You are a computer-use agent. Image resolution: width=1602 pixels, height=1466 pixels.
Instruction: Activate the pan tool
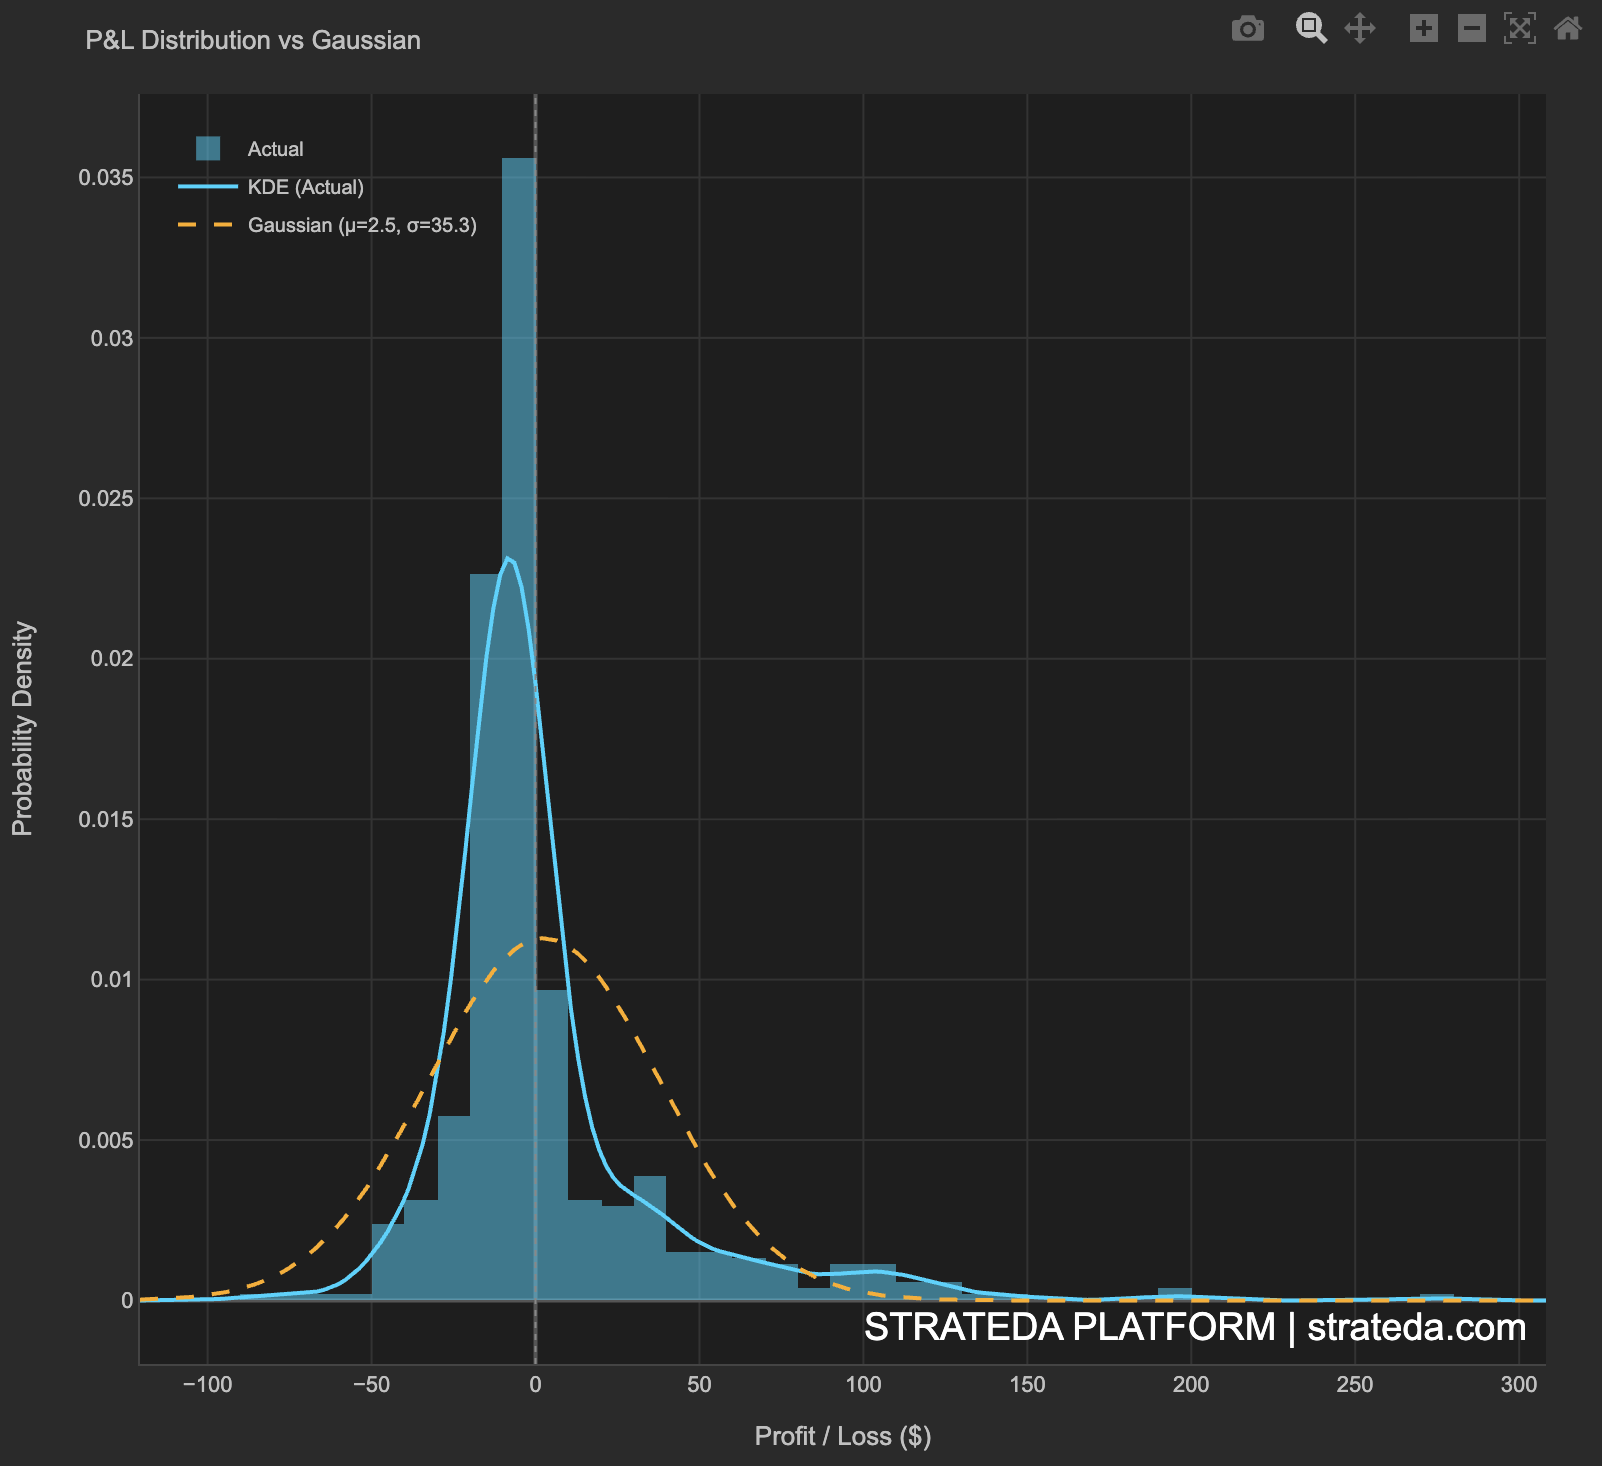click(1362, 29)
